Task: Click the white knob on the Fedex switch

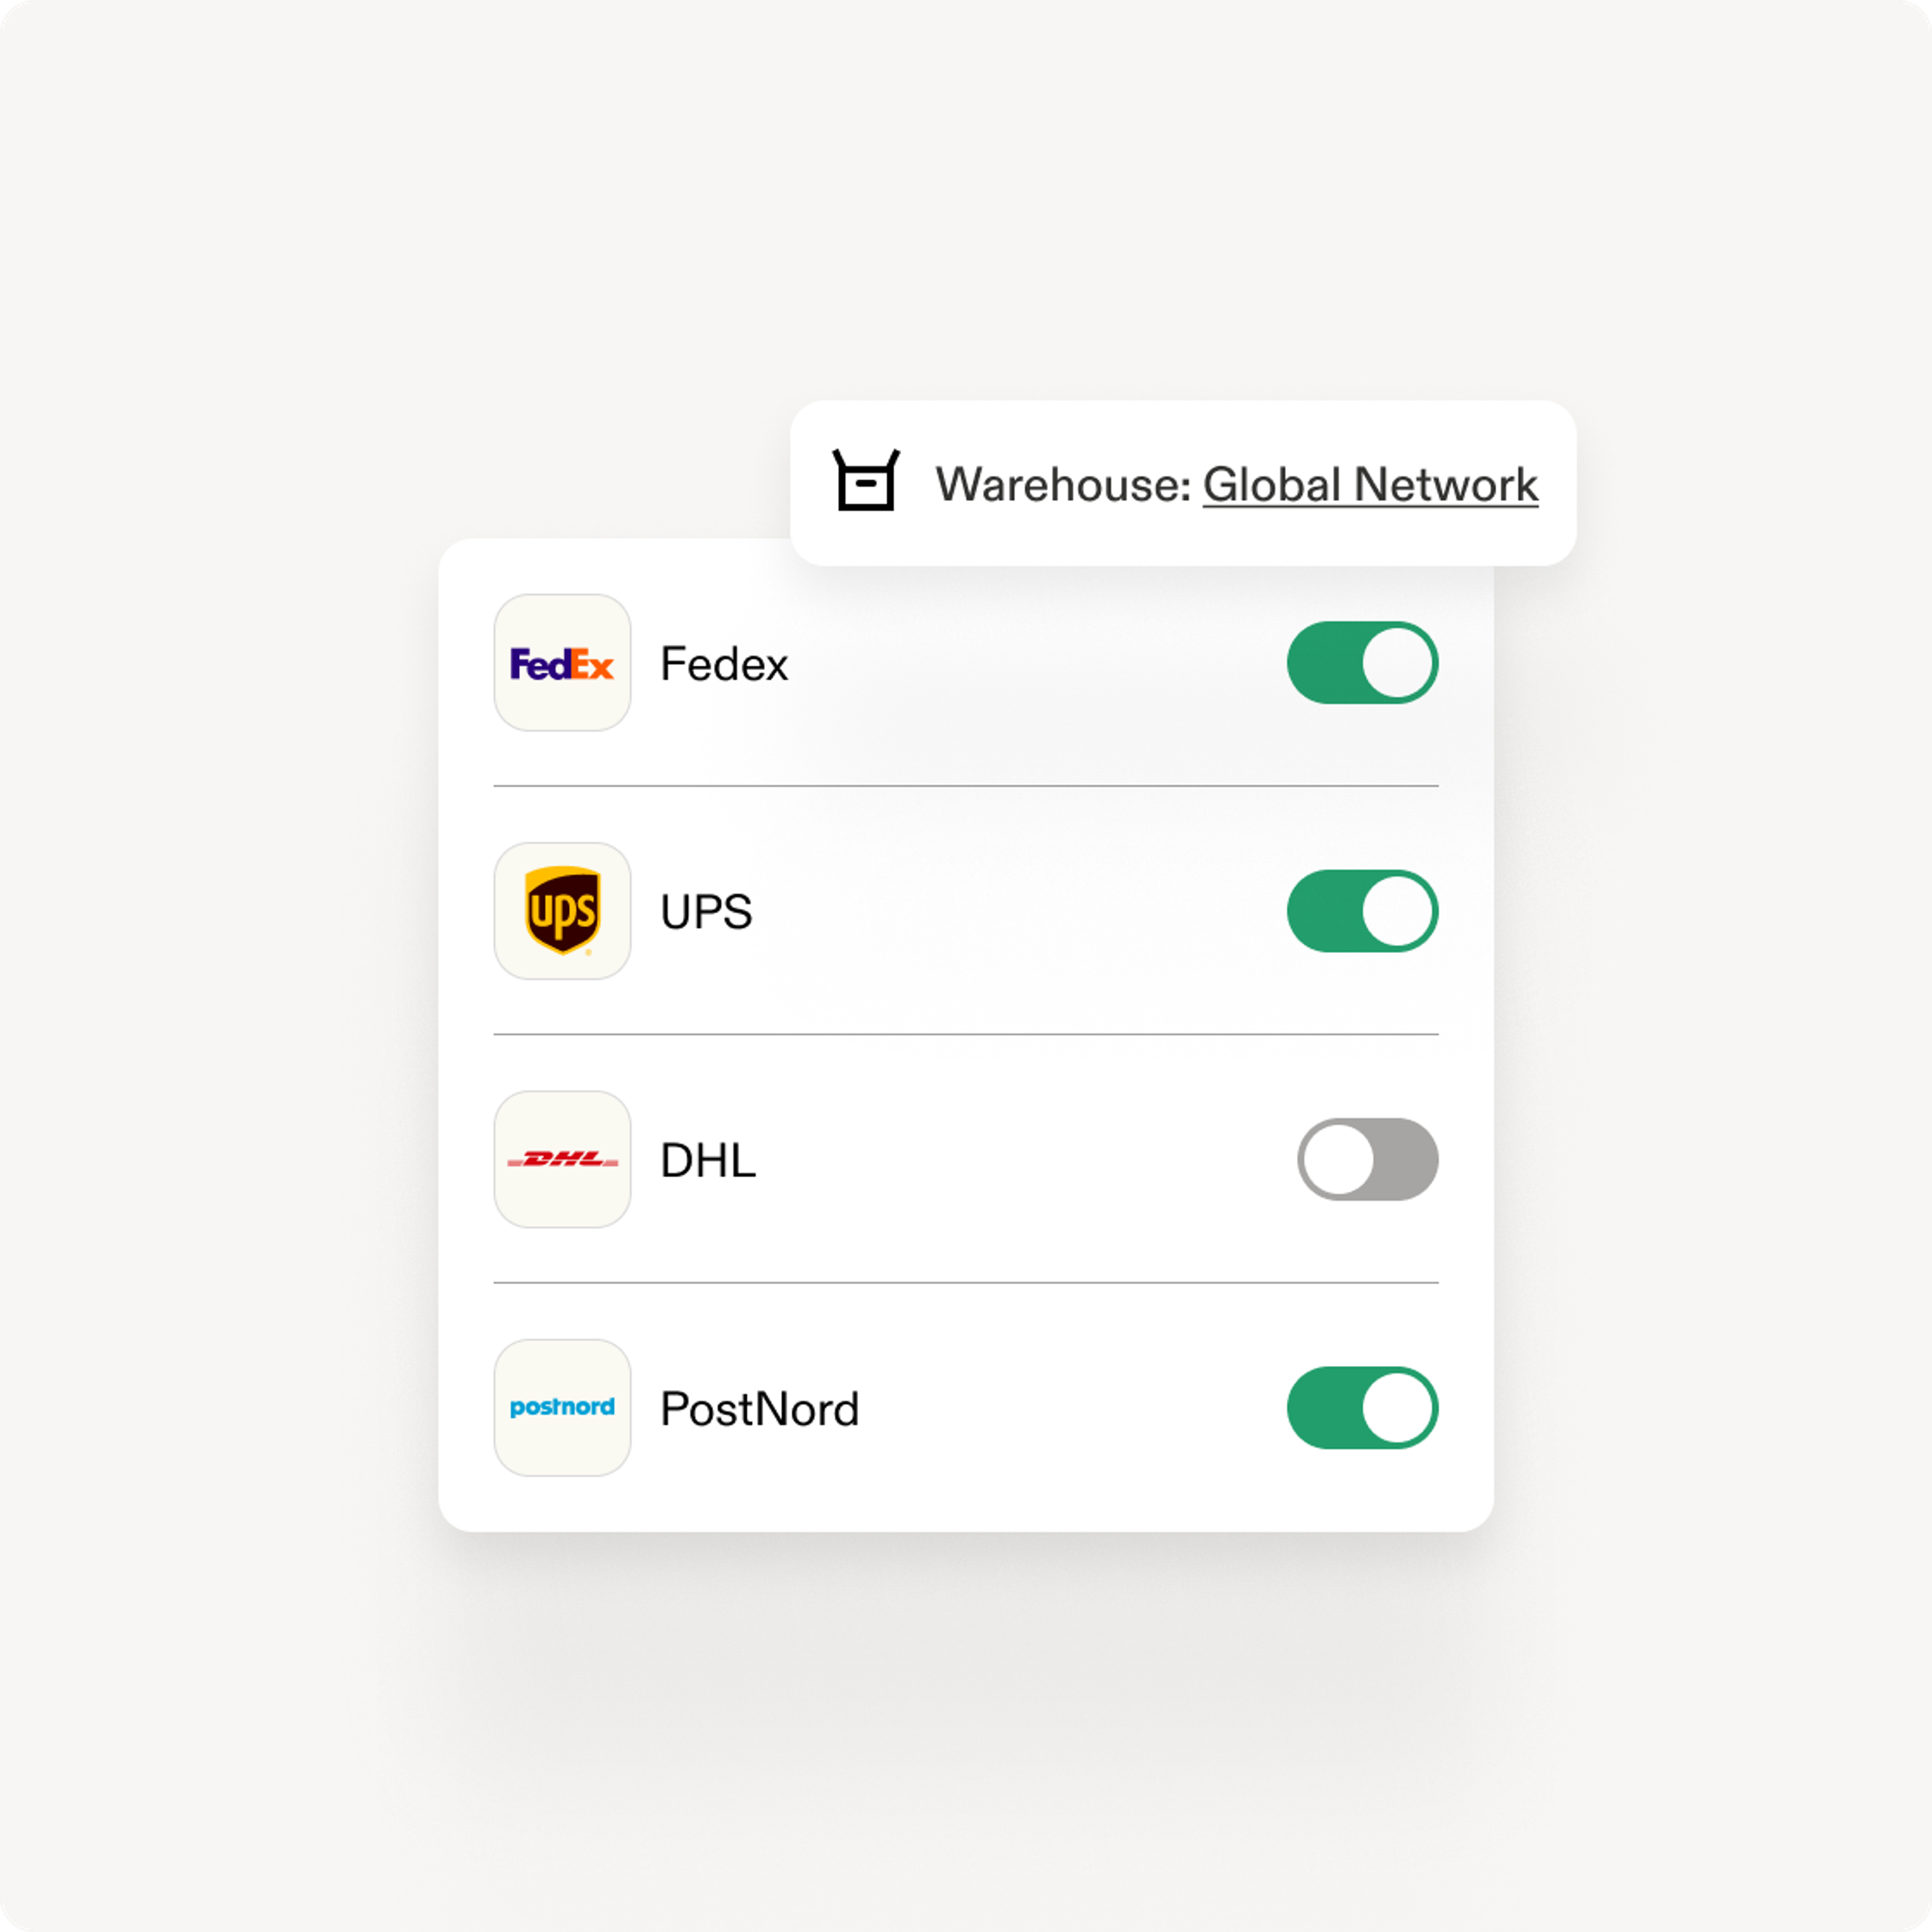Action: pos(1397,663)
